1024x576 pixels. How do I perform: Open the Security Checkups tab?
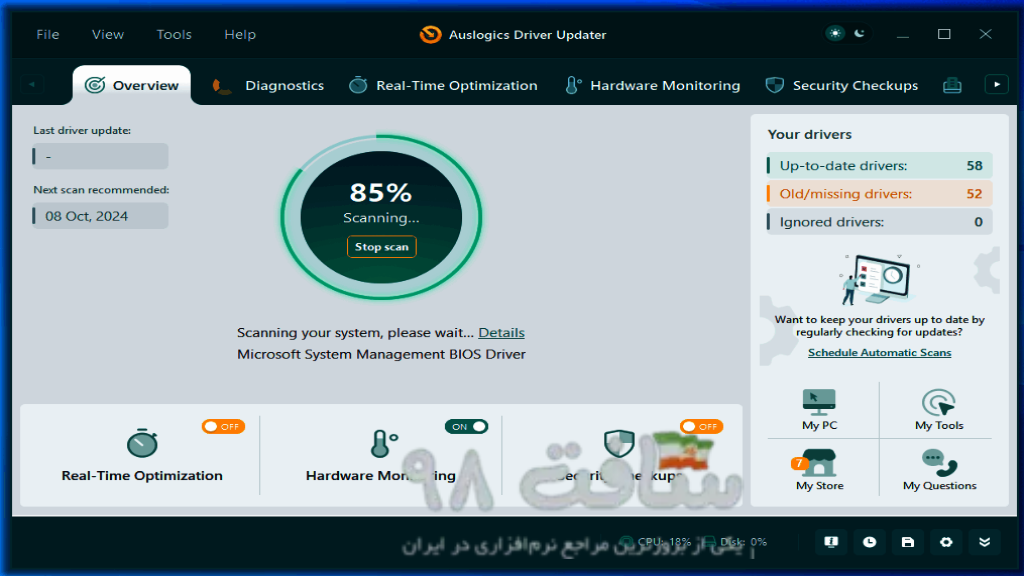pos(842,86)
